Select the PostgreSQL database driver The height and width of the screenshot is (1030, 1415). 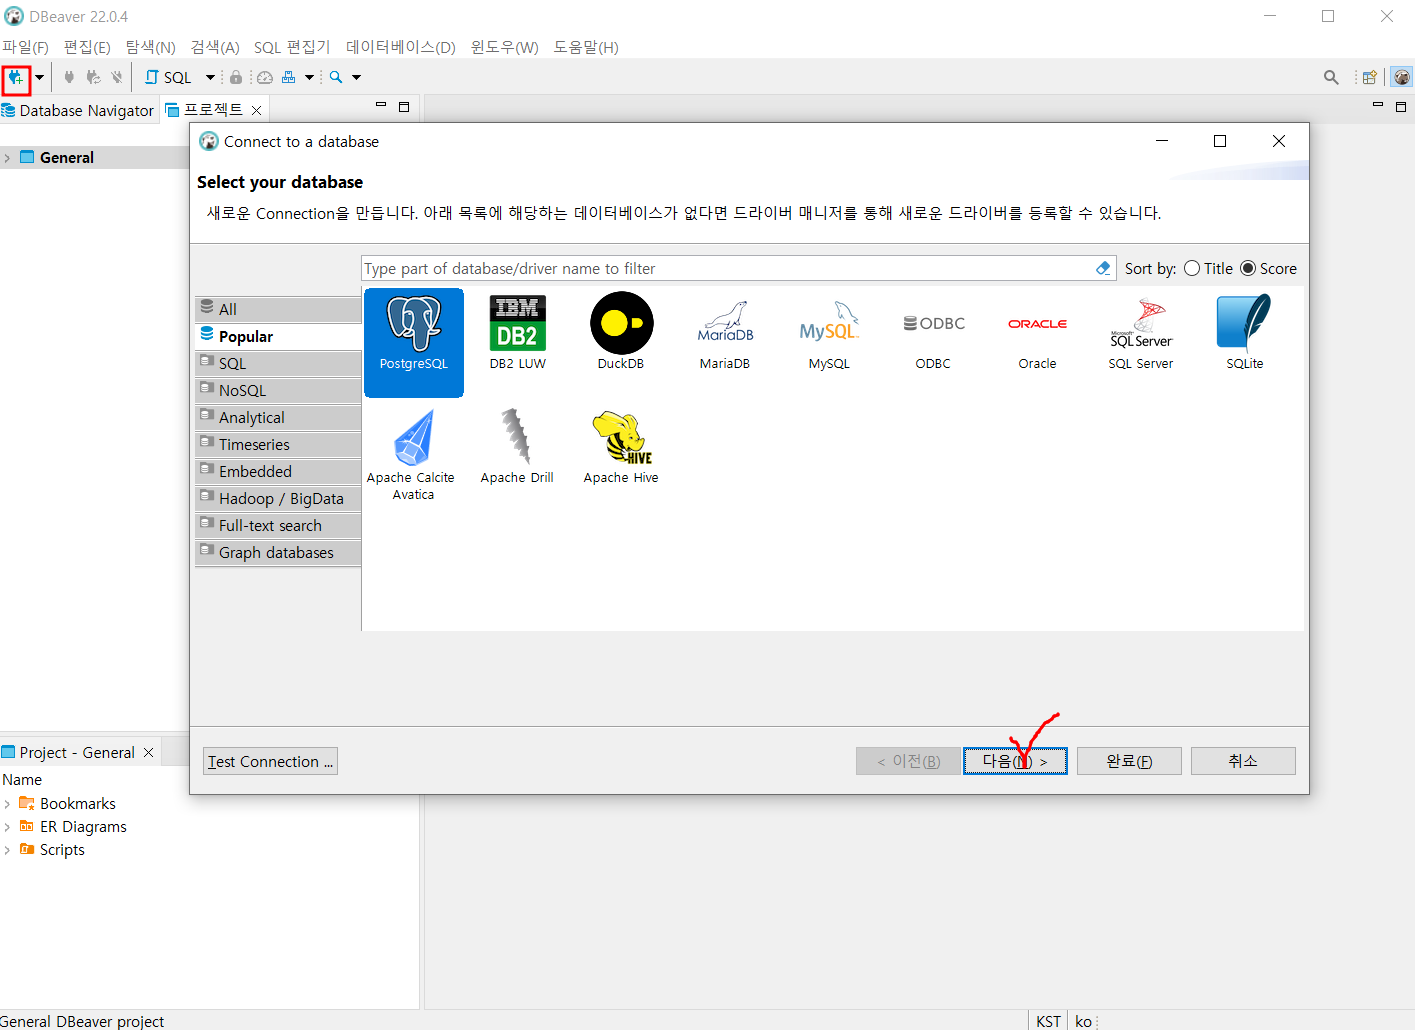(x=414, y=342)
